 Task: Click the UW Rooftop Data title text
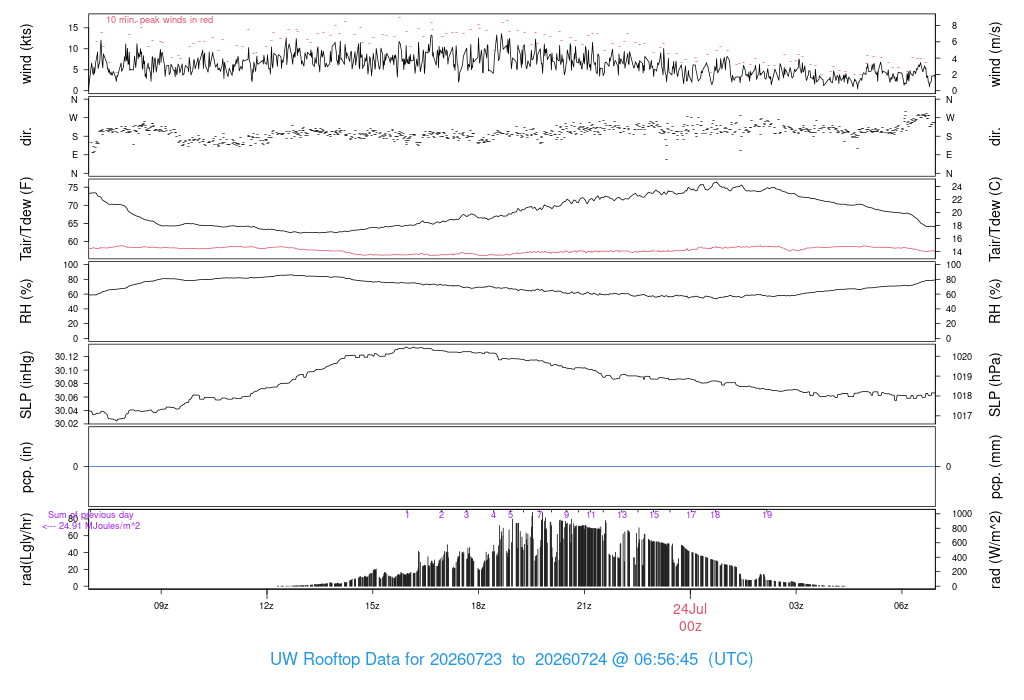(511, 660)
